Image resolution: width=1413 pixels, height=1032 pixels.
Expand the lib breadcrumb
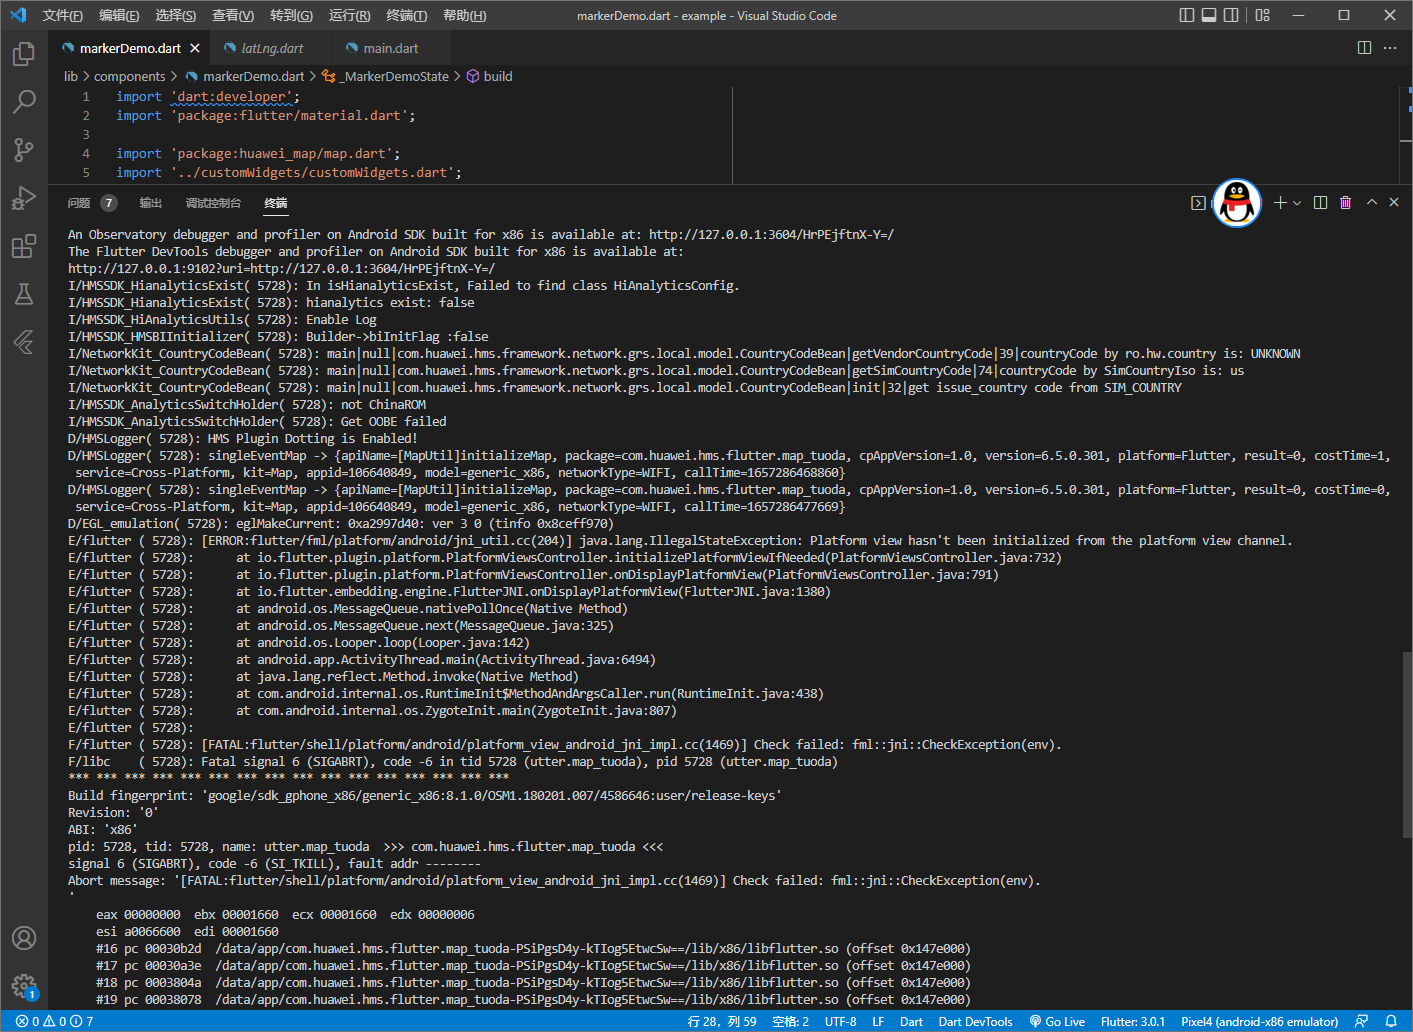(x=71, y=76)
